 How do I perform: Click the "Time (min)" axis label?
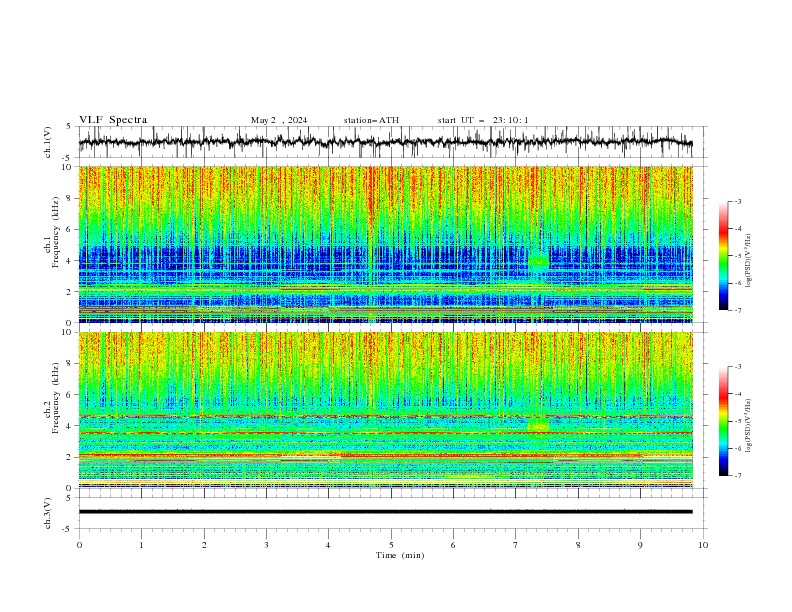pyautogui.click(x=400, y=555)
